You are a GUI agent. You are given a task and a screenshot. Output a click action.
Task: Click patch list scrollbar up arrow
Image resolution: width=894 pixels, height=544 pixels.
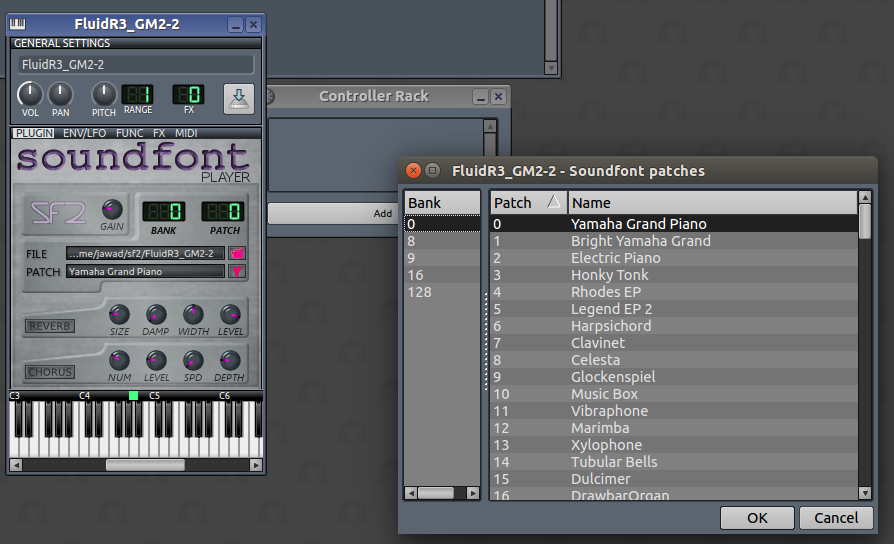(865, 197)
